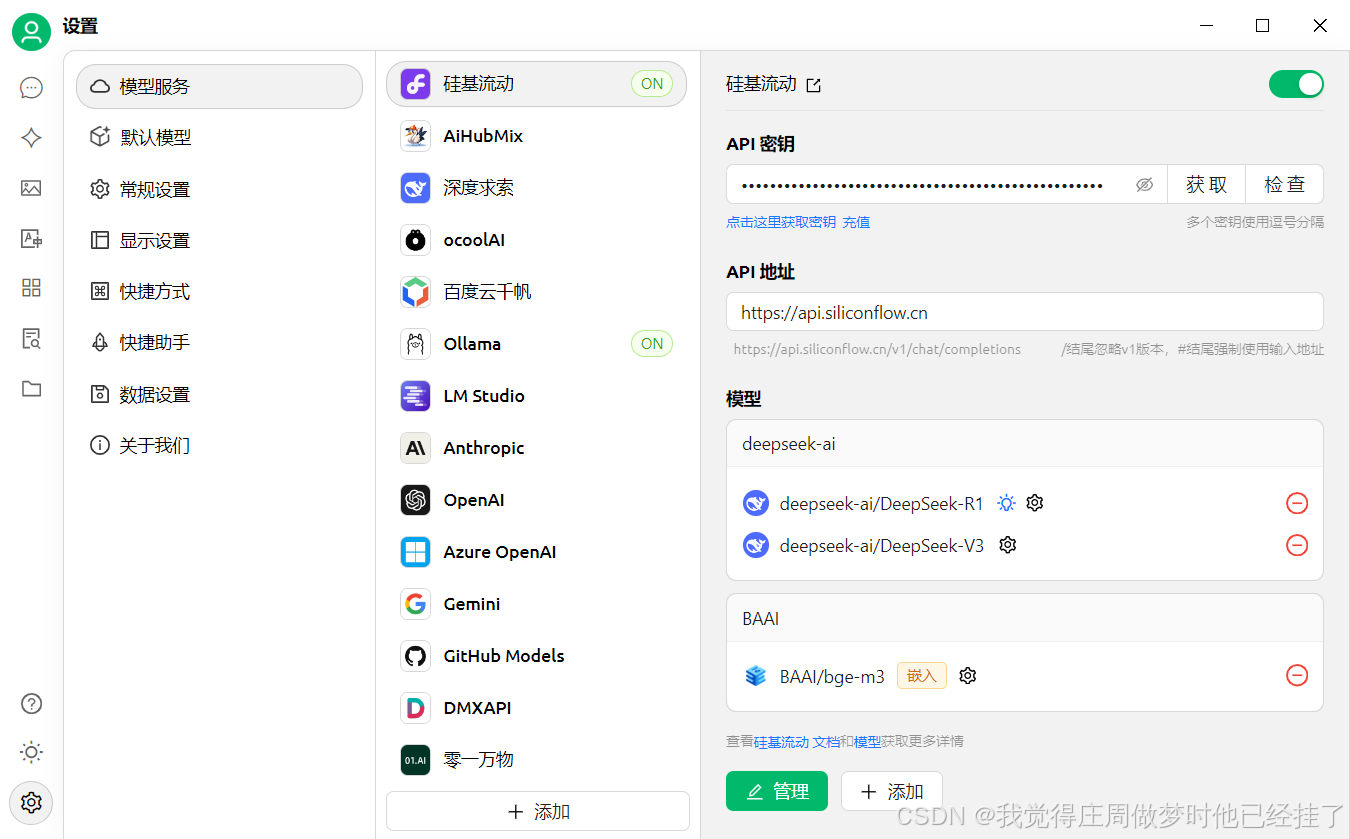
Task: Open settings gear for BAAI/bge-m3 model
Action: (967, 676)
